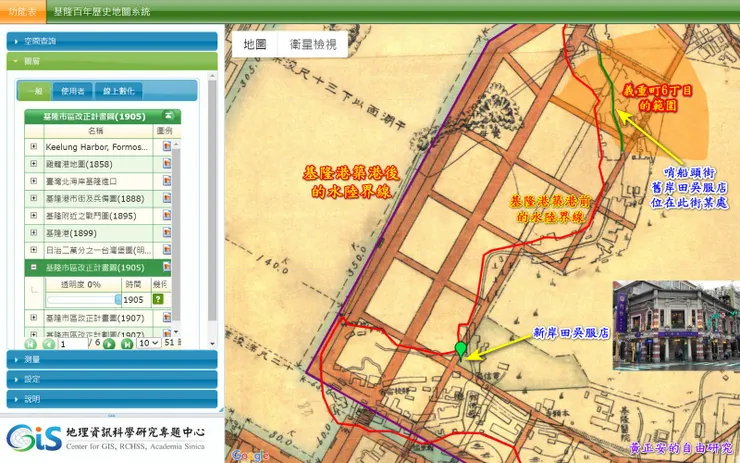Switch map to 衛星檢視 view
Viewport: 740px width, 463px height.
[x=313, y=44]
